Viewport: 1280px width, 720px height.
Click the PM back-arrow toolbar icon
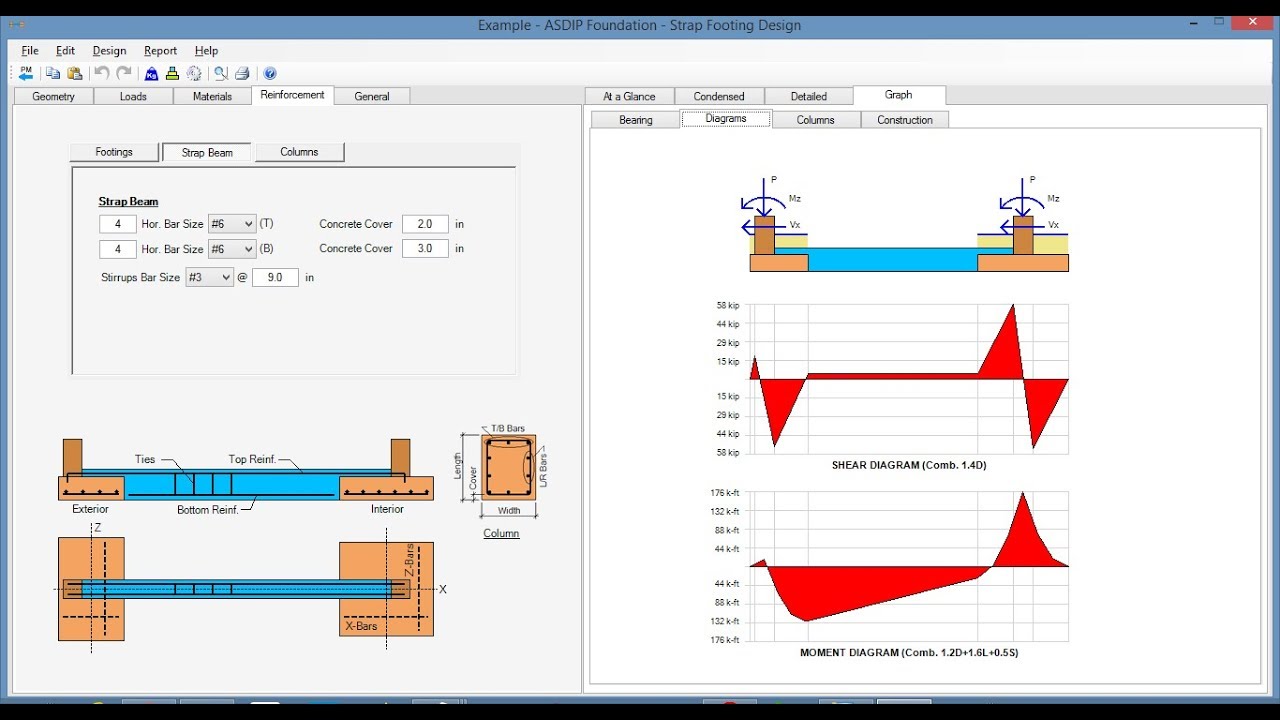(26, 73)
